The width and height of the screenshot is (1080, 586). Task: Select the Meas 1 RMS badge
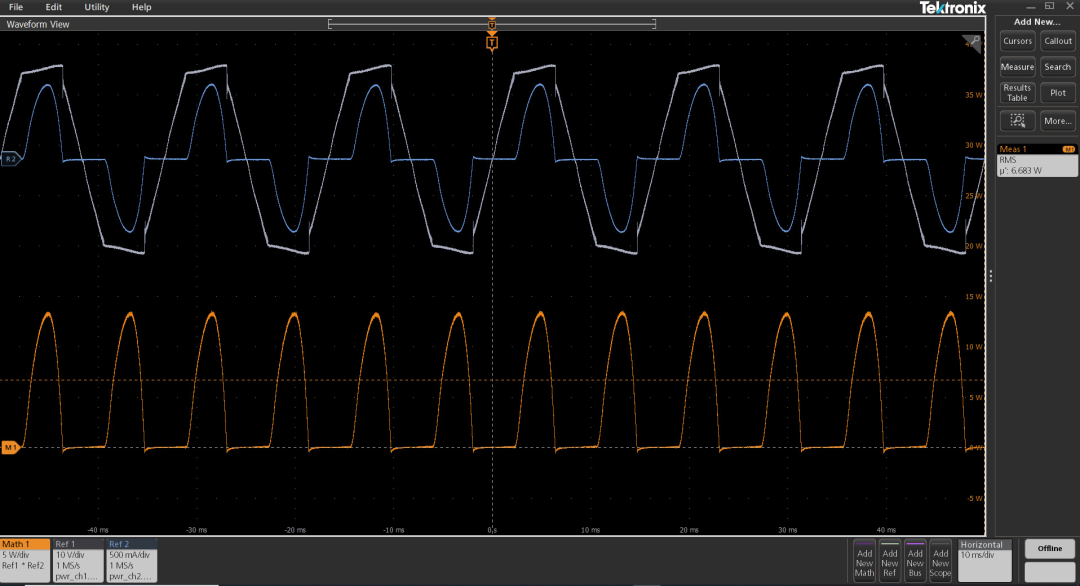(1037, 160)
